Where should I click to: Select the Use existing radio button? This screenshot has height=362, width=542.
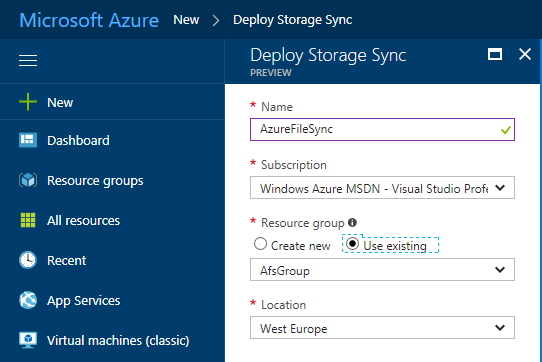352,244
